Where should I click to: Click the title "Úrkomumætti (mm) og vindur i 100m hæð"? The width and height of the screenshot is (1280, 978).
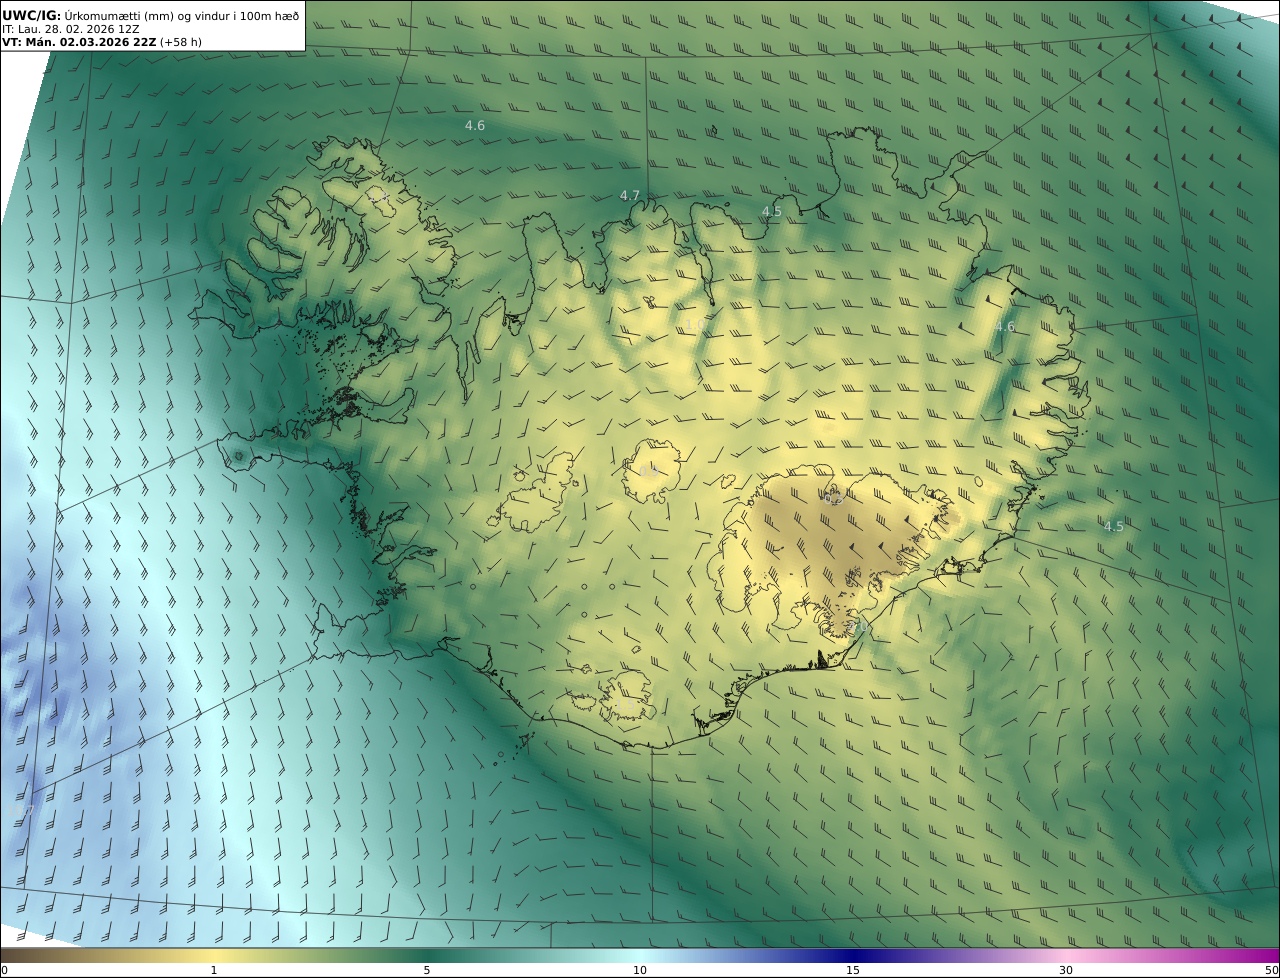[181, 15]
